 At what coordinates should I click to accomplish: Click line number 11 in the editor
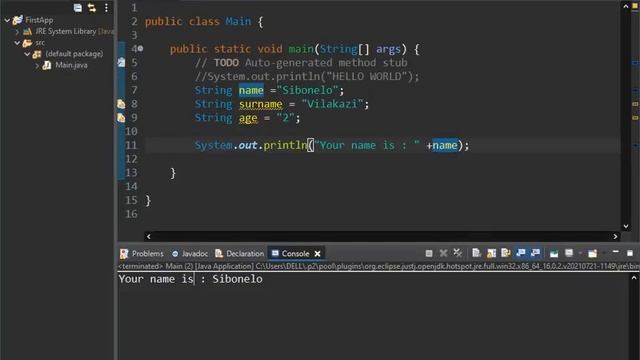pos(131,145)
